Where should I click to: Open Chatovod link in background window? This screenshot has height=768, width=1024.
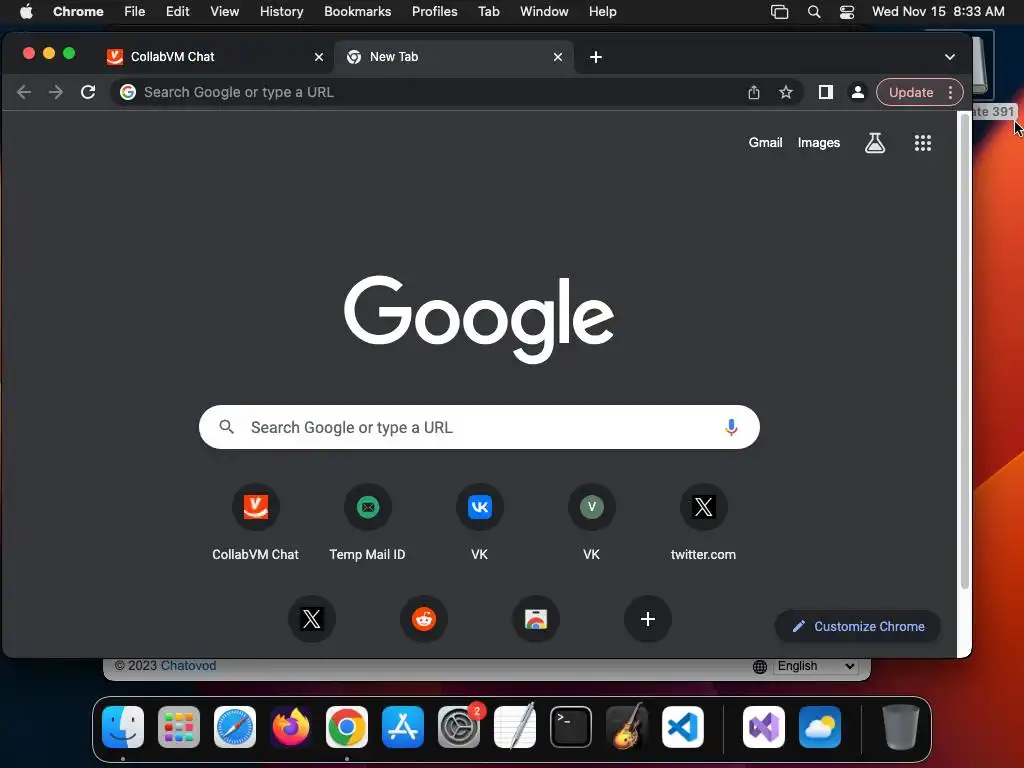tap(188, 665)
